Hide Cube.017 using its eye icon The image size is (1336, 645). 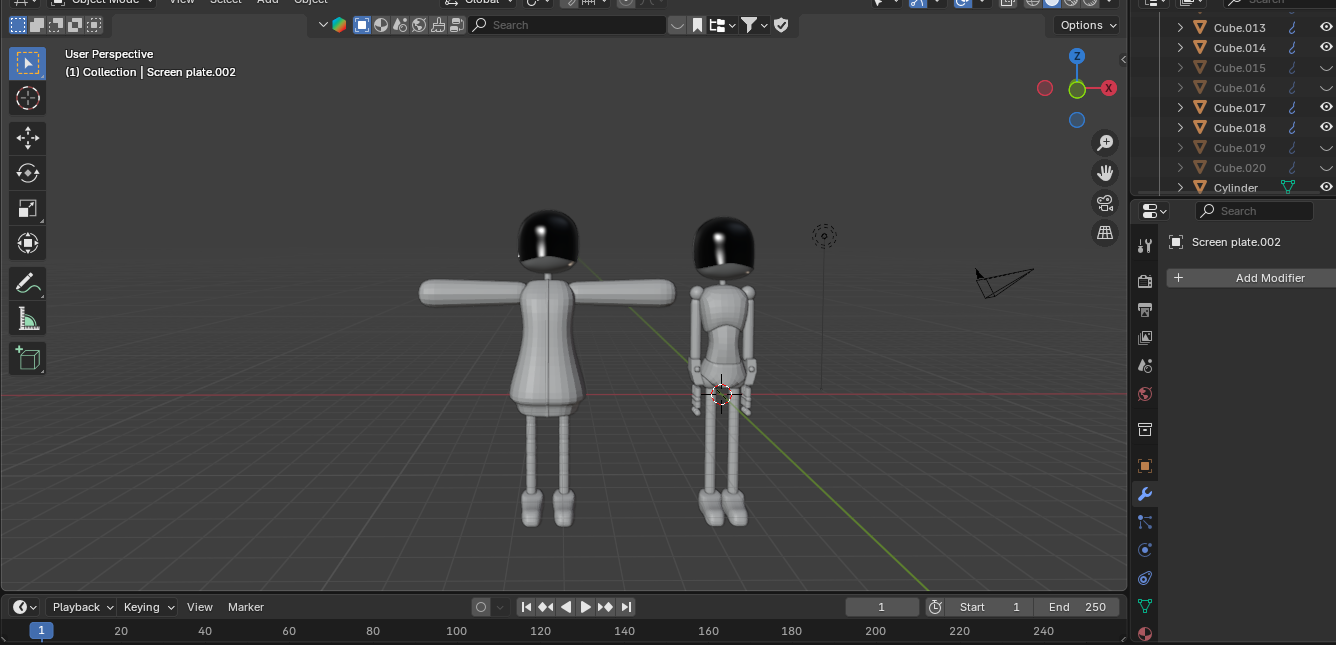1326,108
